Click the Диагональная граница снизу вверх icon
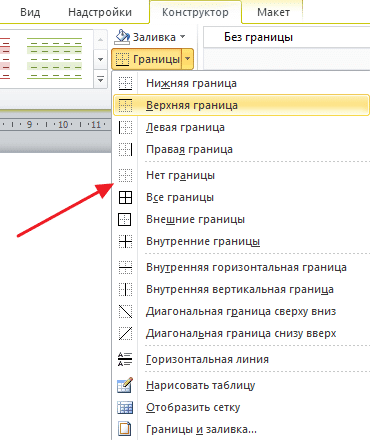370x440 pixels. [125, 333]
